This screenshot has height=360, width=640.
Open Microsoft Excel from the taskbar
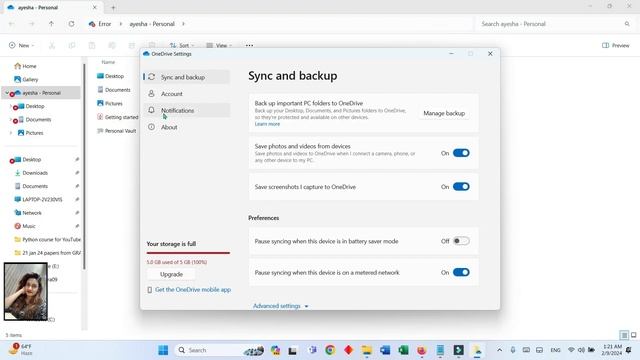tap(403, 350)
